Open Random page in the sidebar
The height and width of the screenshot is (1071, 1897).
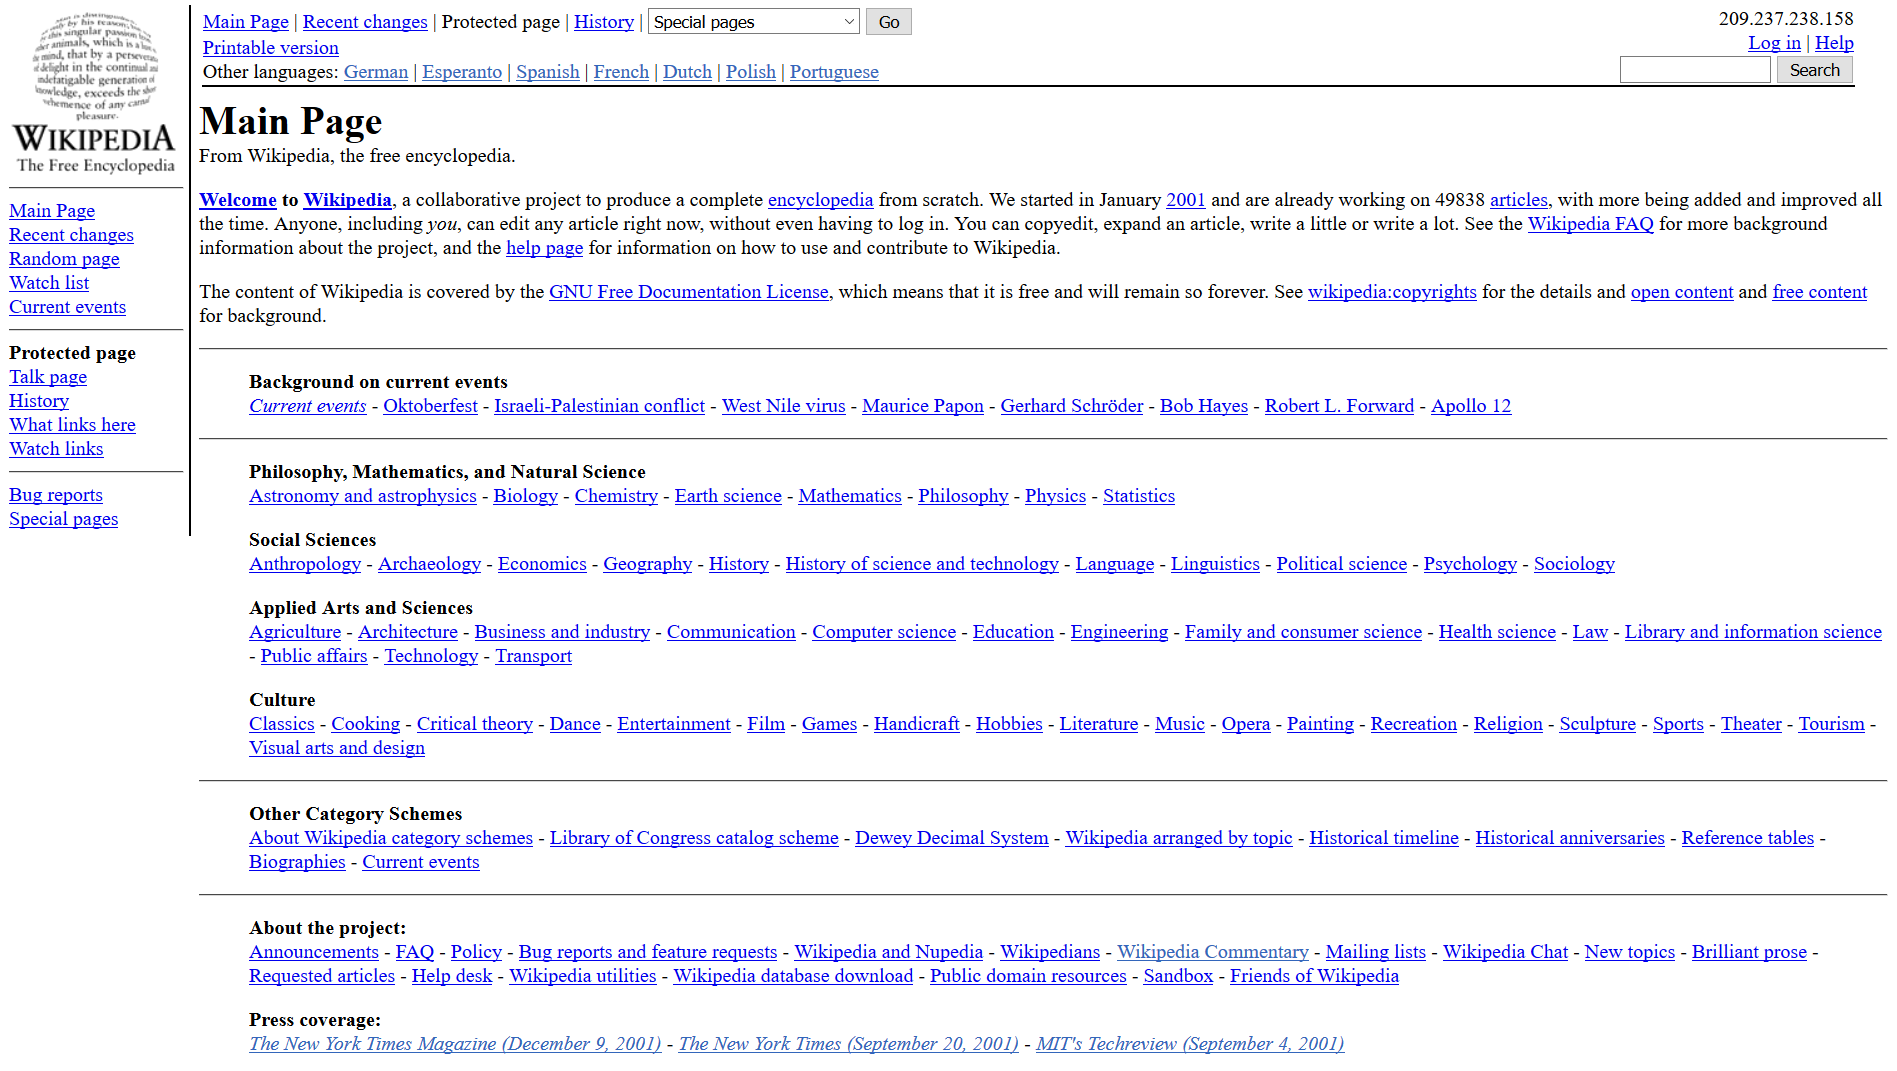pos(64,259)
